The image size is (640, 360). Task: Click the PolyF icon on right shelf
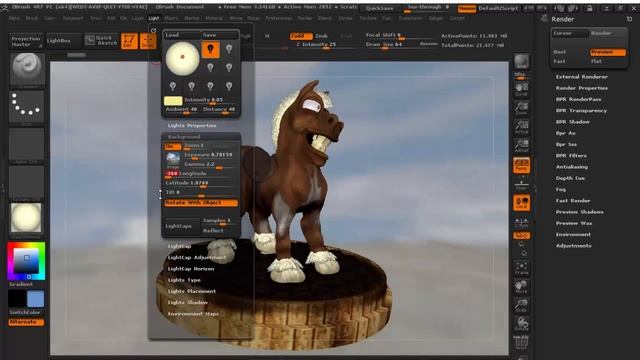(521, 342)
